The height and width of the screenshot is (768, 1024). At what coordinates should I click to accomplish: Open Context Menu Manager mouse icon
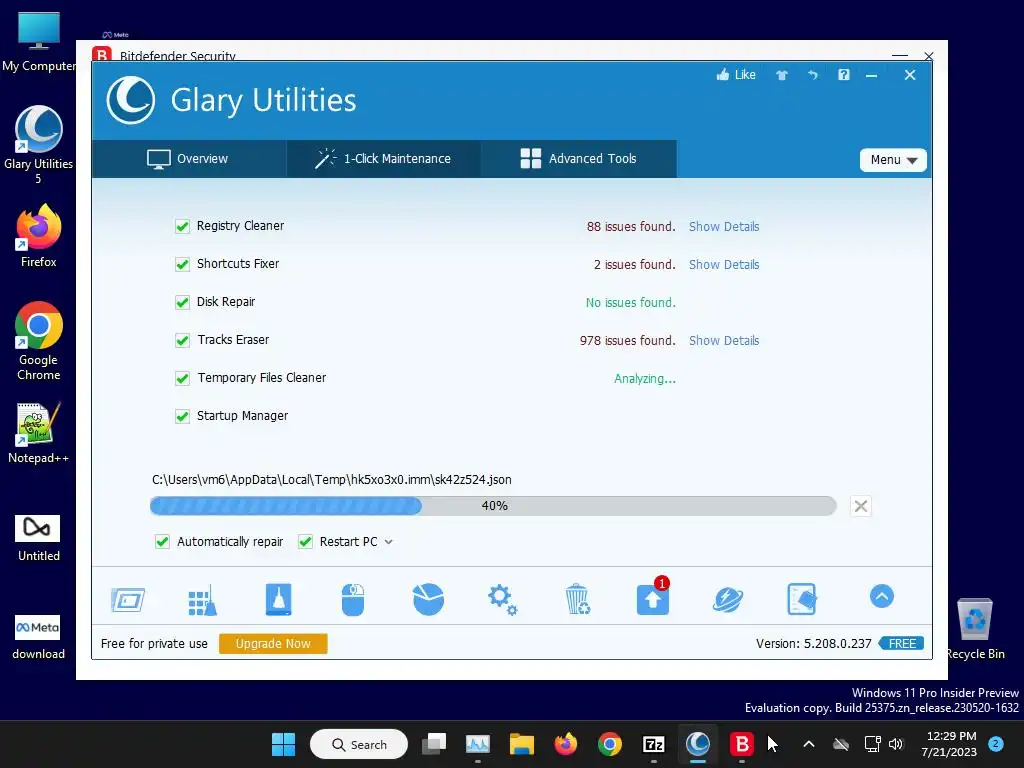tap(353, 600)
